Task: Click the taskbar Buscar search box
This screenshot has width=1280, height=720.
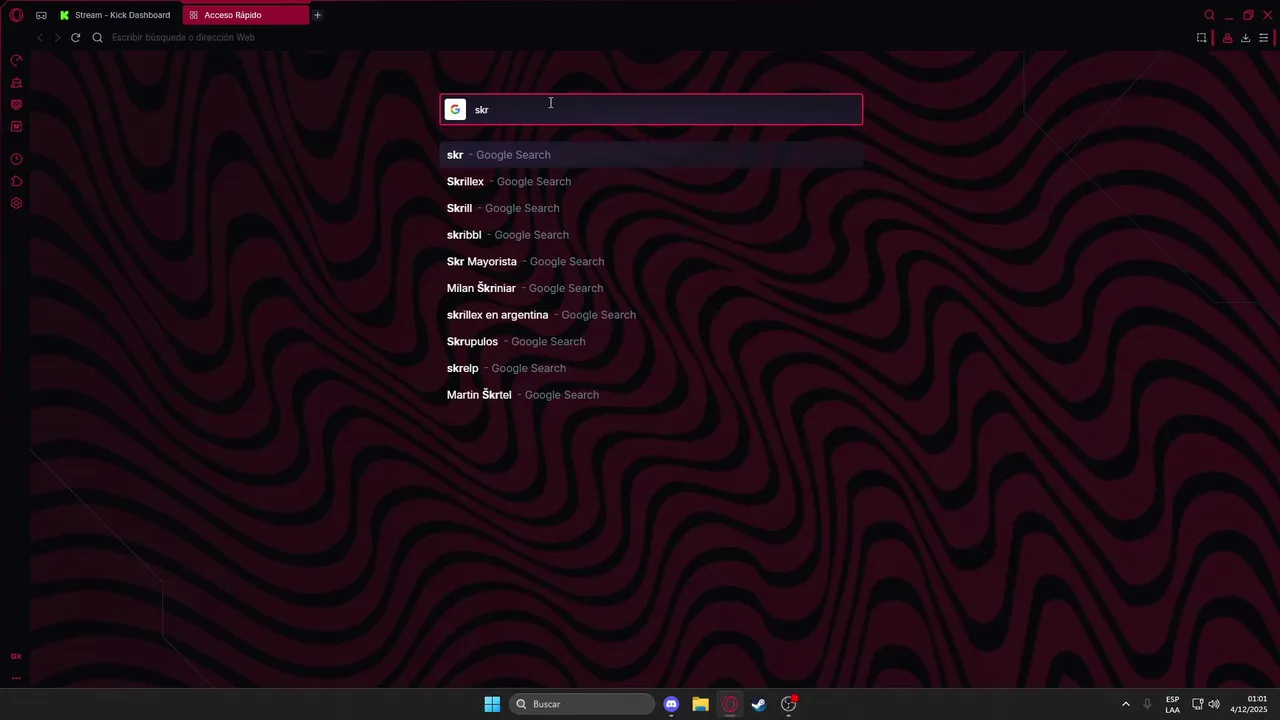Action: (x=583, y=704)
